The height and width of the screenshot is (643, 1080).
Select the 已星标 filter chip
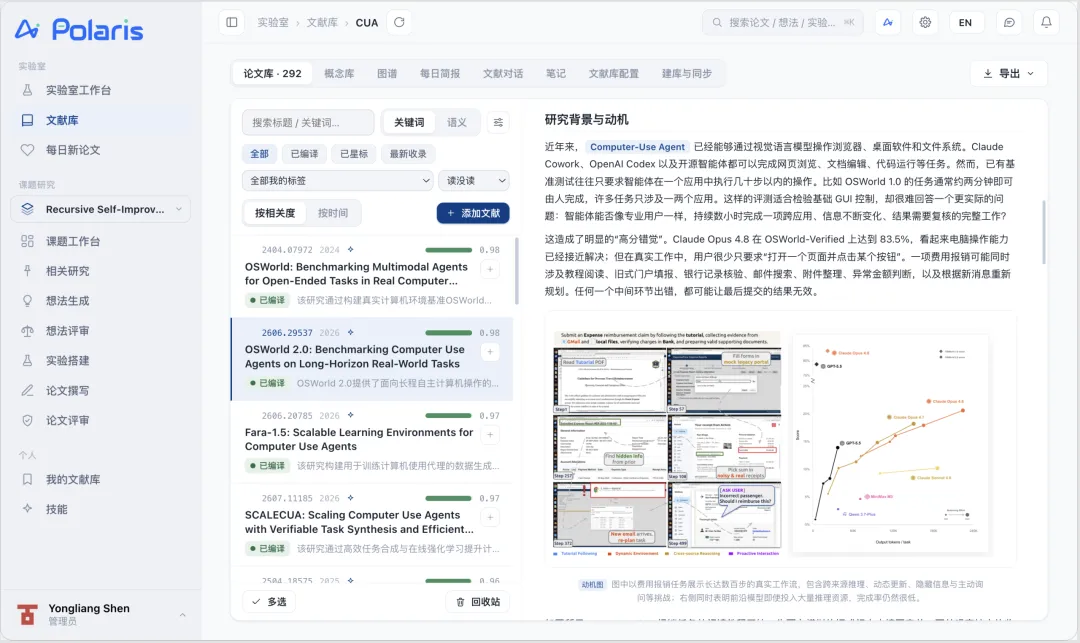tap(354, 154)
